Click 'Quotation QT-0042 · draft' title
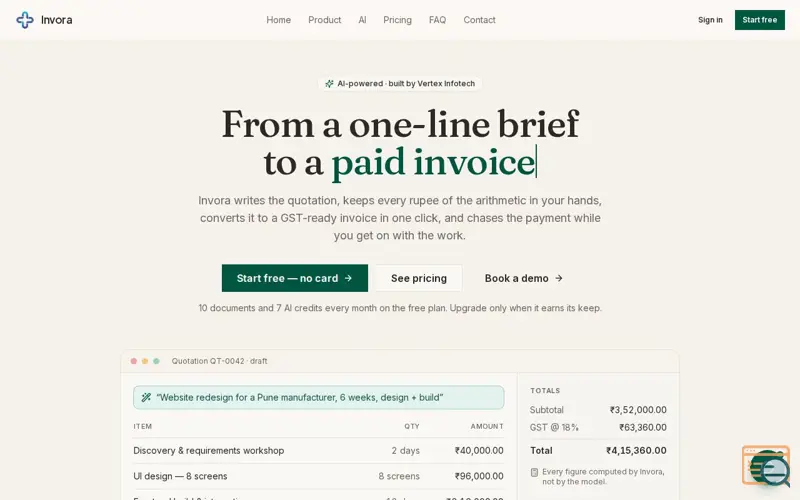The height and width of the screenshot is (500, 800). 219,361
